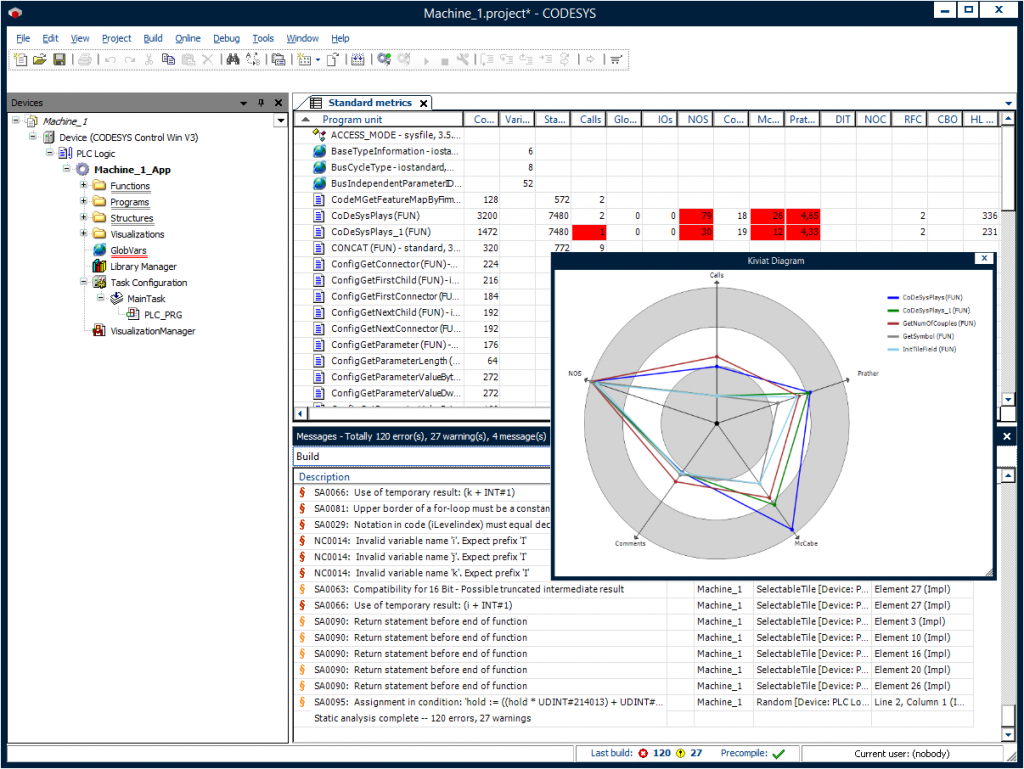Click the shopping cart toolbar icon
The height and width of the screenshot is (769, 1024).
point(616,60)
